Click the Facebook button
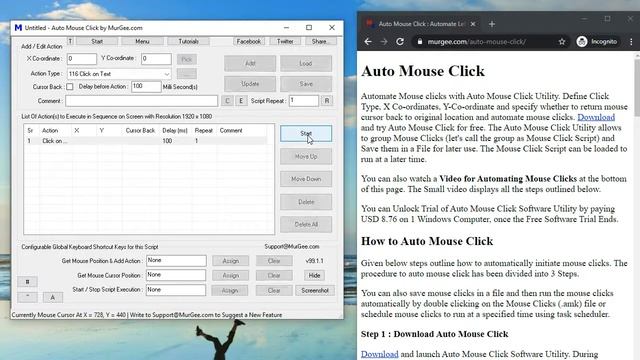640x360 pixels. (x=249, y=41)
